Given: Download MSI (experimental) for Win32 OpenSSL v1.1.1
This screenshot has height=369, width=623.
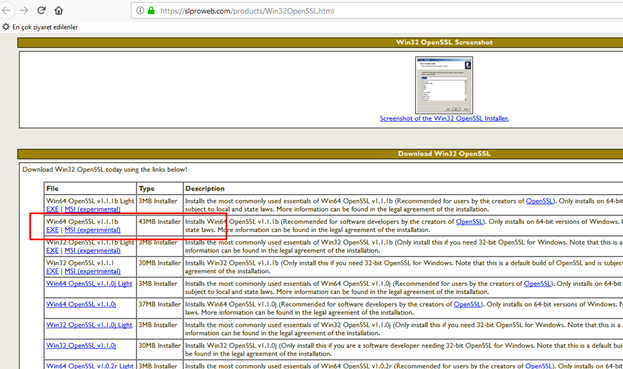Looking at the screenshot, I should [x=93, y=271].
